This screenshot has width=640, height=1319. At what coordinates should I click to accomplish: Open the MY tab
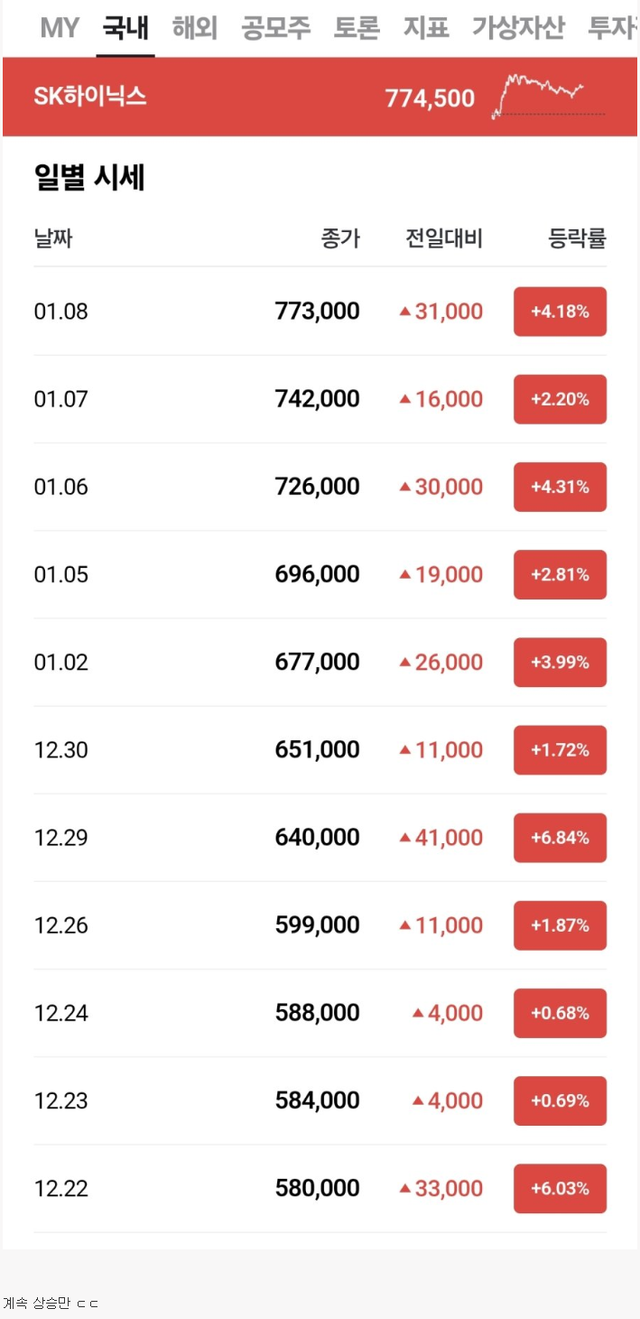tap(59, 27)
